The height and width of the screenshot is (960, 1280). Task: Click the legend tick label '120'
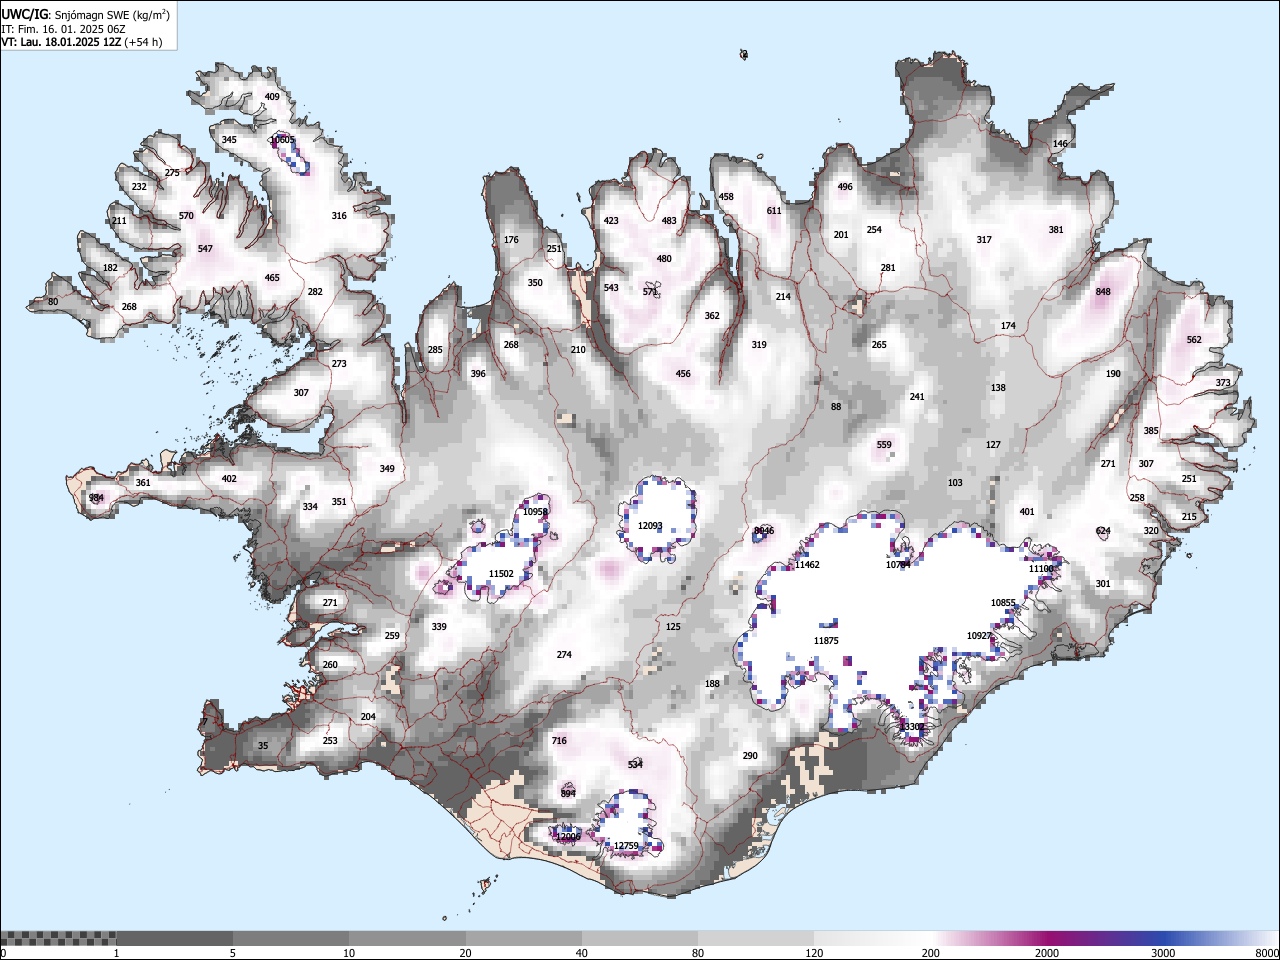click(814, 953)
